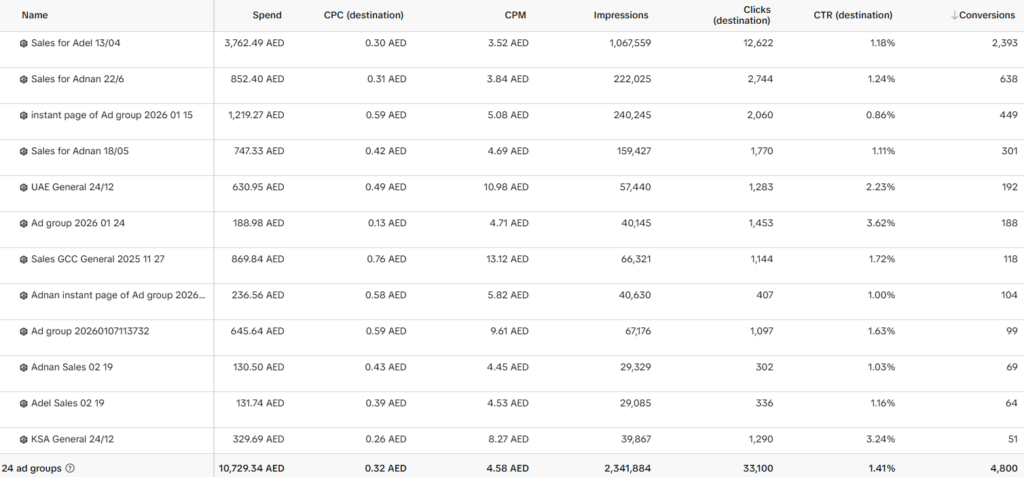Select the 1,067,559 impressions cell
The image size is (1024, 477).
click(628, 43)
